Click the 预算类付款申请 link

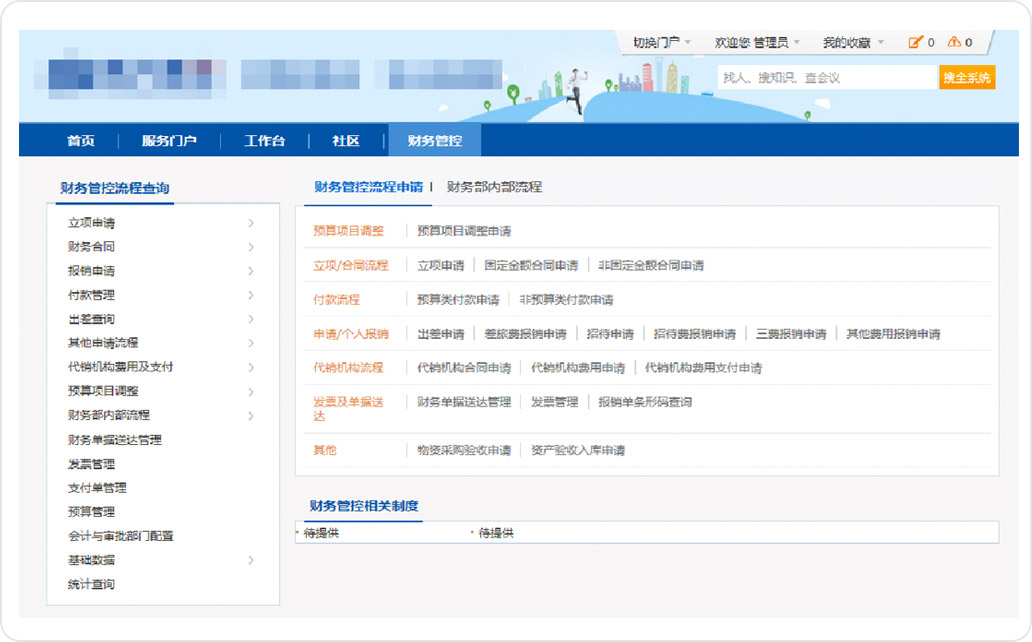[x=458, y=300]
